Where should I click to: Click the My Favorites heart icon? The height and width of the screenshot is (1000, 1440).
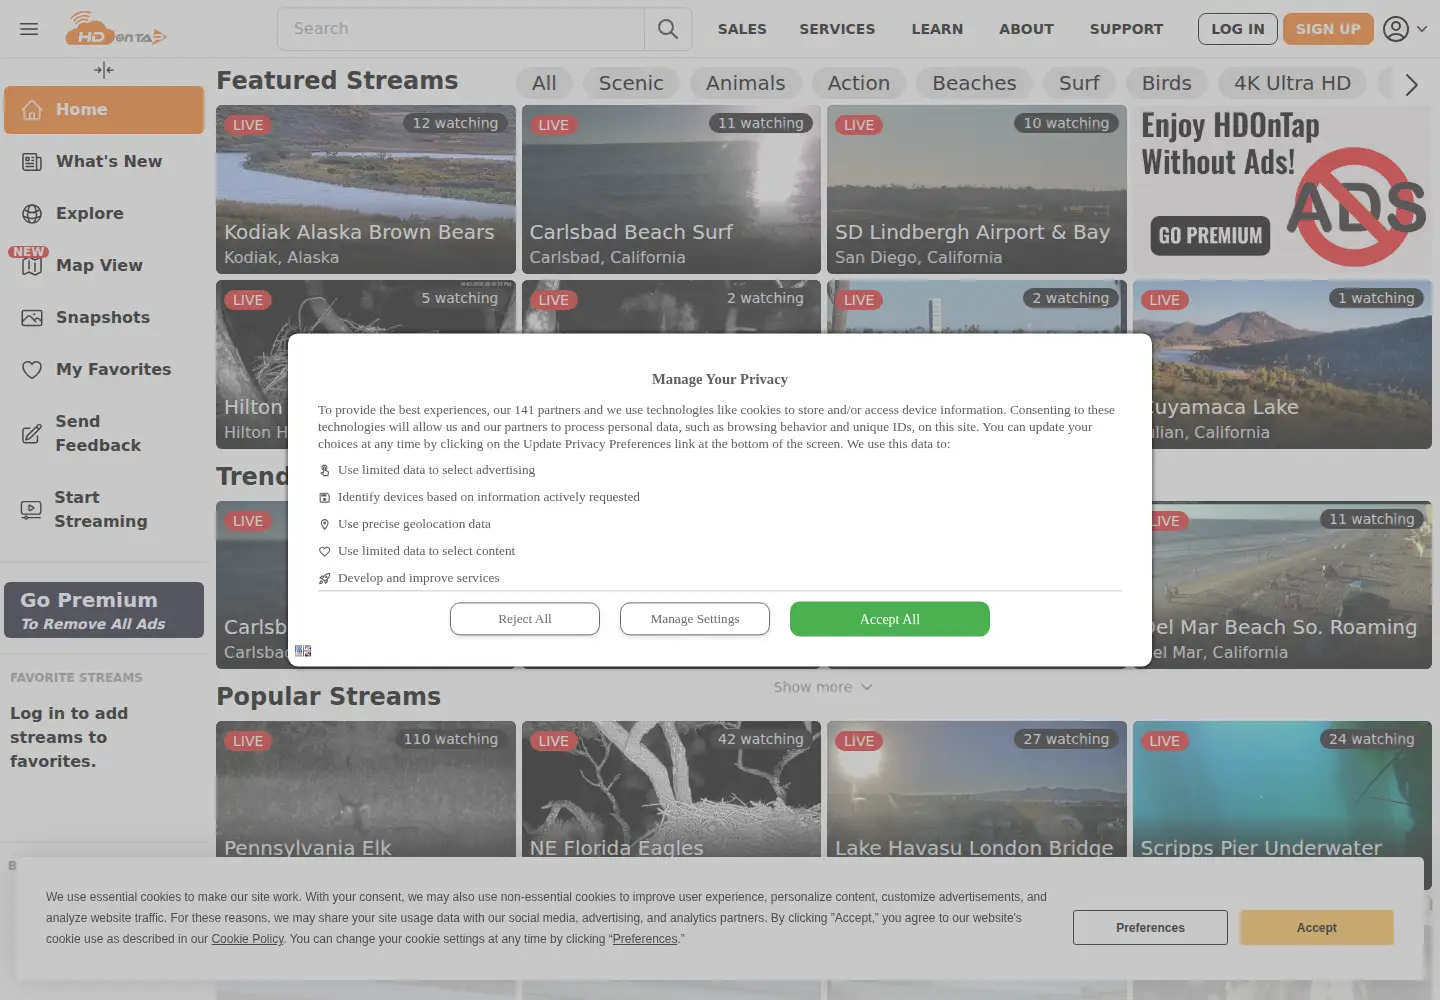click(32, 370)
